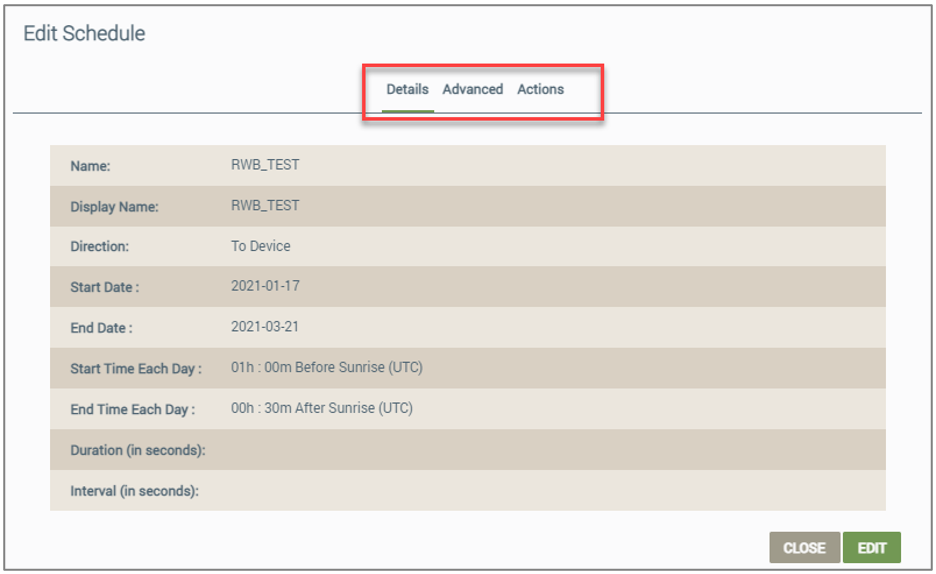Click the Duration (in seconds) label
Image resolution: width=936 pixels, height=574 pixels.
click(x=138, y=450)
